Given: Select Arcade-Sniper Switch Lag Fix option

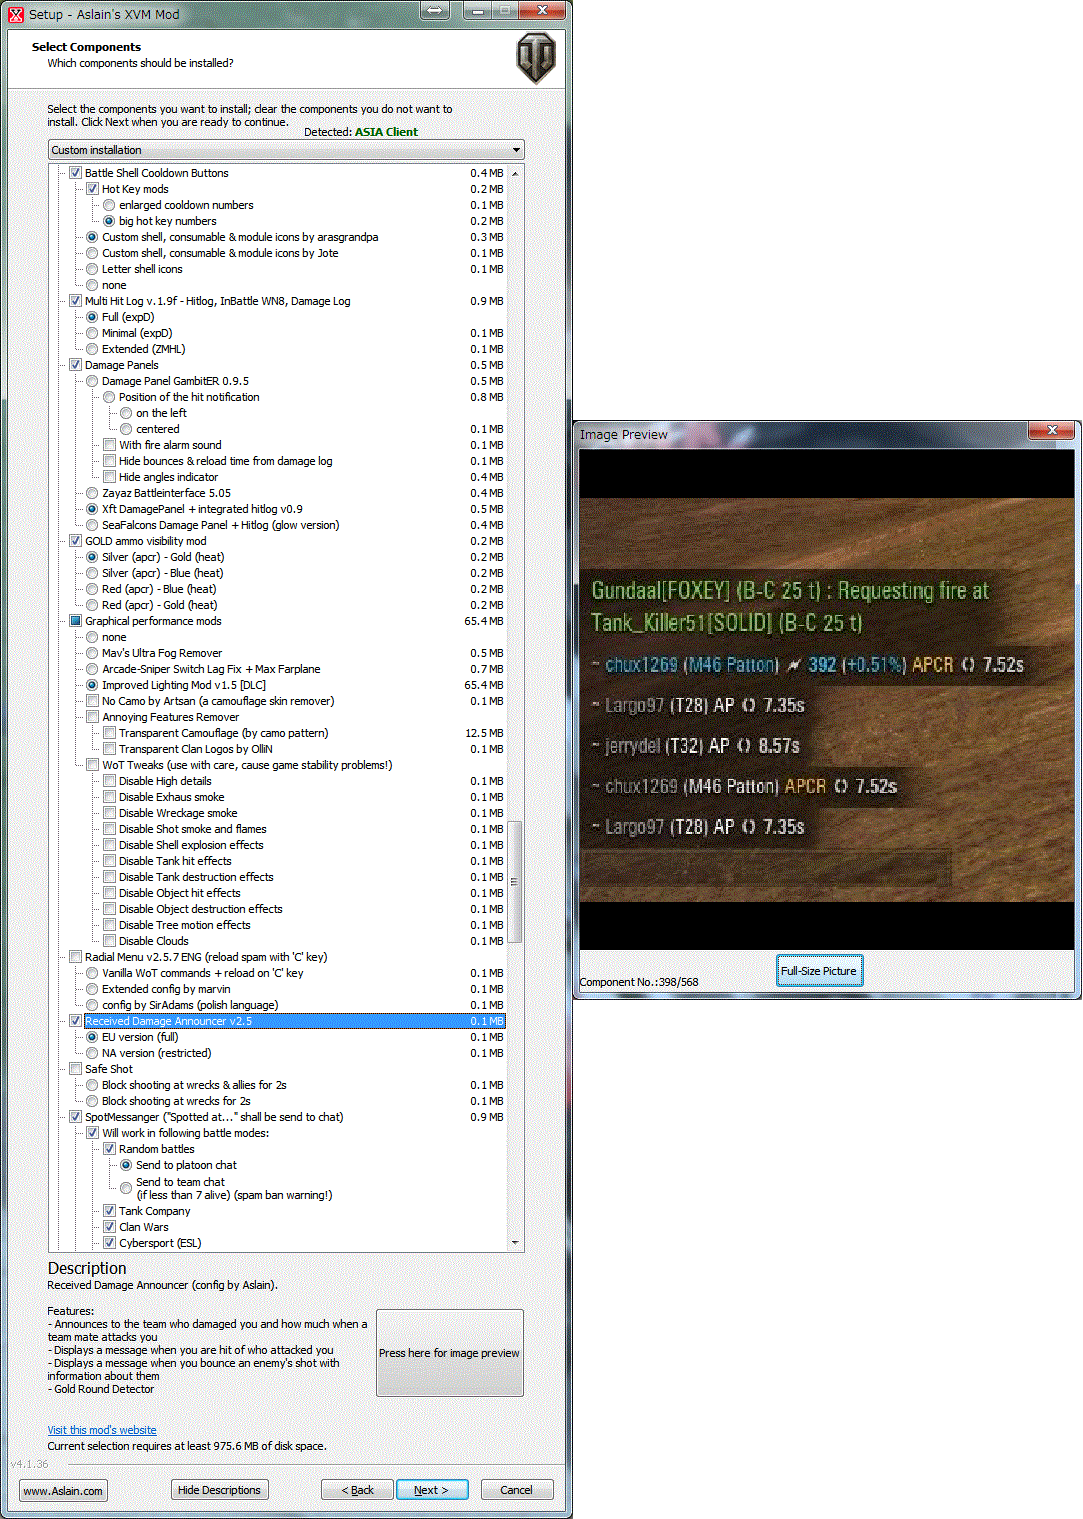Looking at the screenshot, I should pos(92,669).
